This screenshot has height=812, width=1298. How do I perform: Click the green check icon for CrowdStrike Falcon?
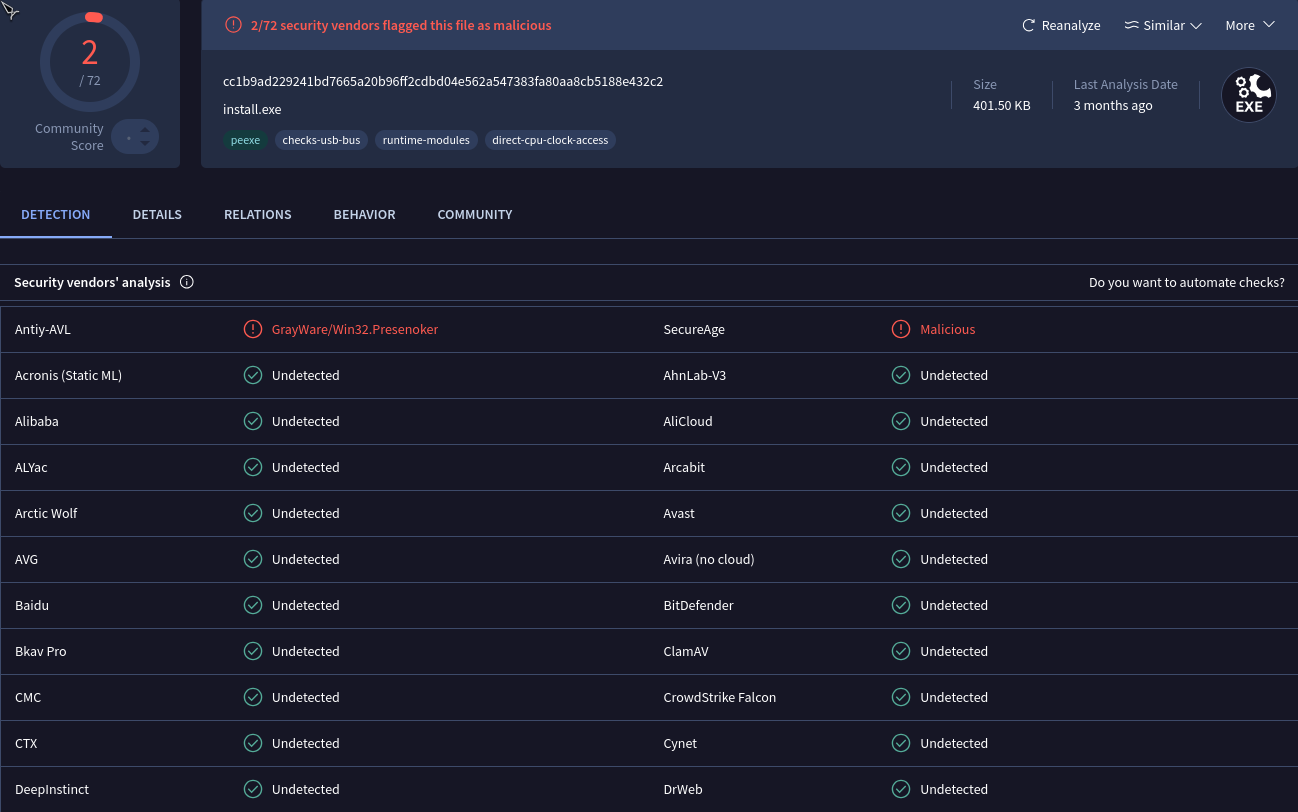coord(901,697)
